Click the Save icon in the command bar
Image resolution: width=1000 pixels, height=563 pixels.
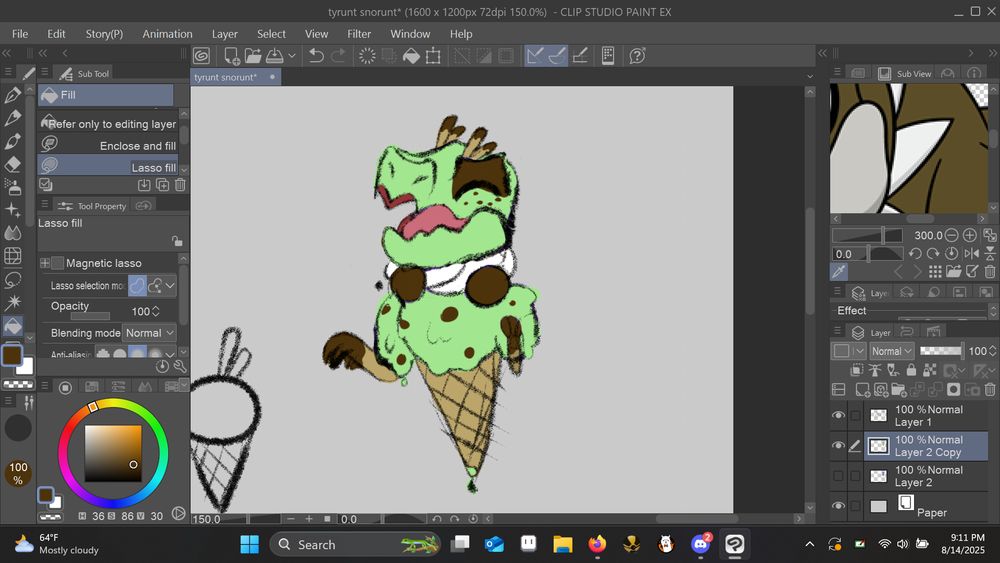pyautogui.click(x=275, y=56)
